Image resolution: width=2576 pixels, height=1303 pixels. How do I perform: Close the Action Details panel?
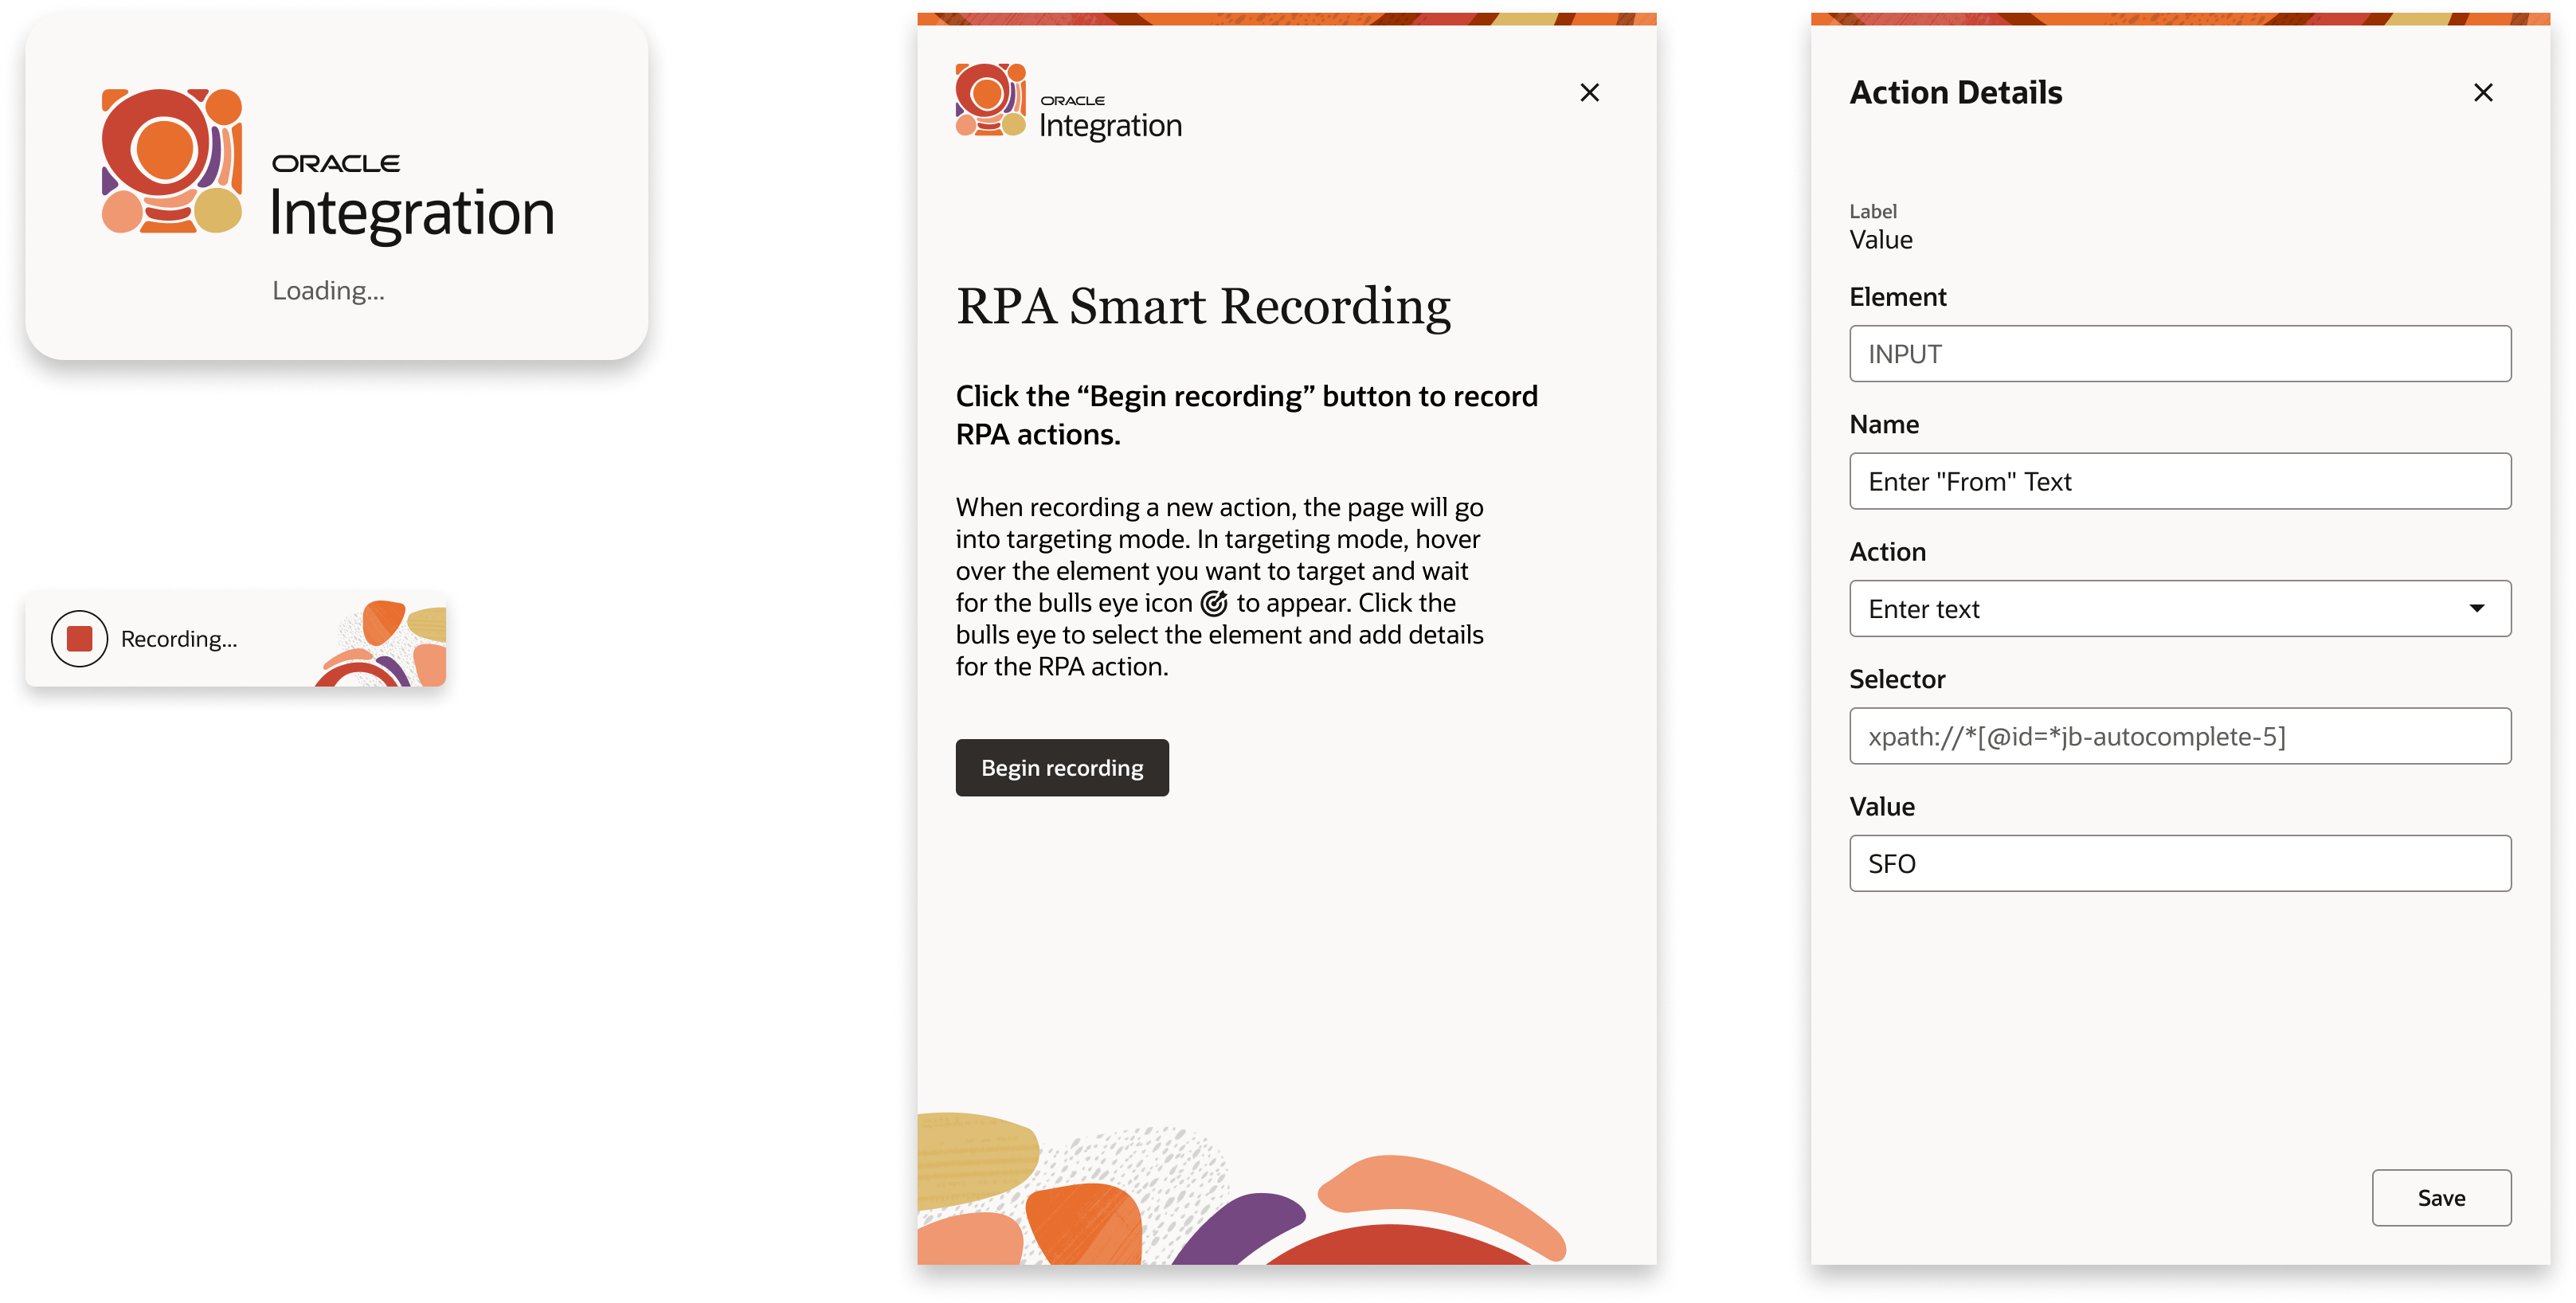pos(2482,93)
